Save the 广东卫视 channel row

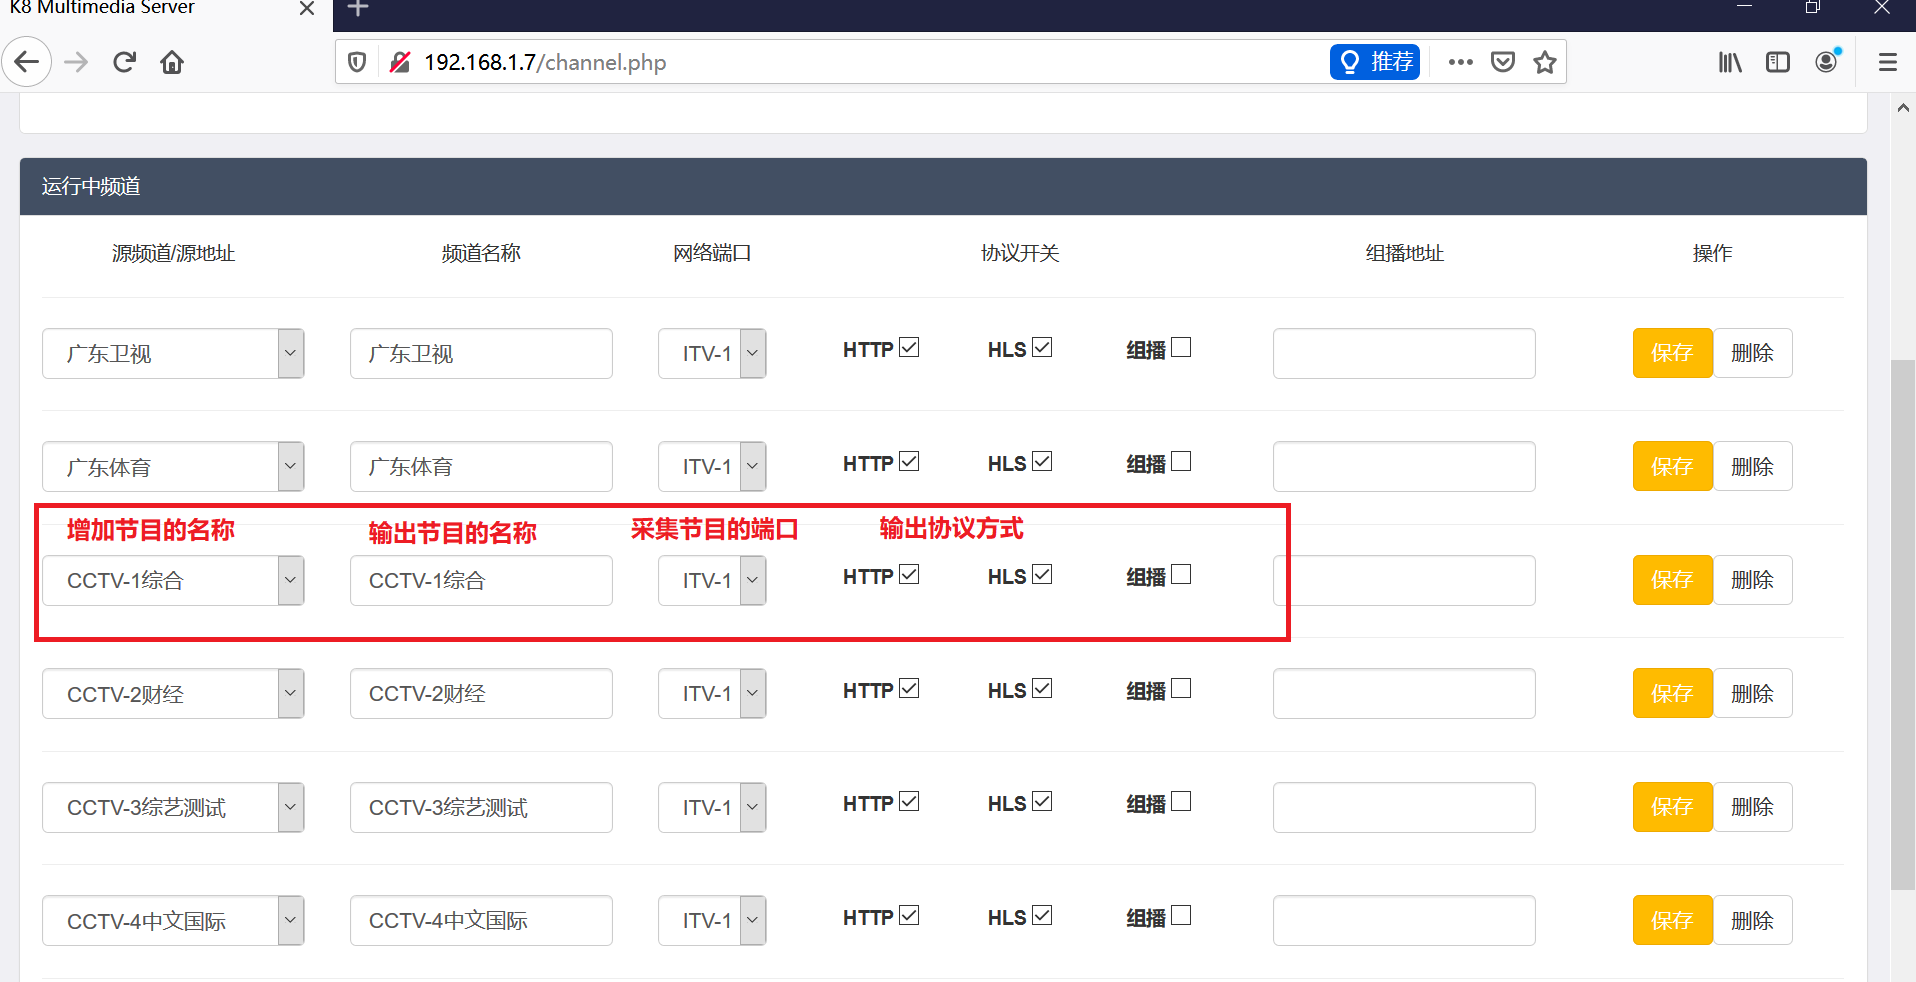[x=1672, y=353]
